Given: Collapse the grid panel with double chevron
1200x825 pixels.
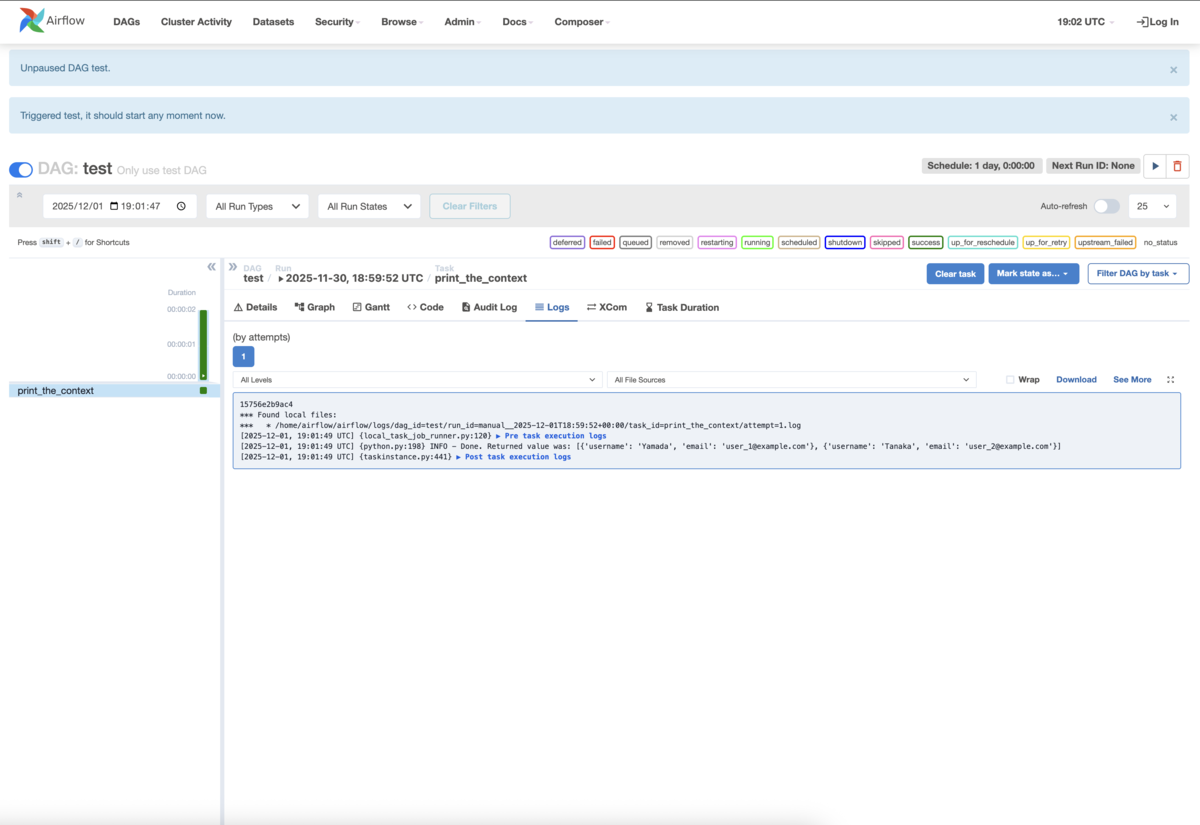Looking at the screenshot, I should click(x=211, y=267).
